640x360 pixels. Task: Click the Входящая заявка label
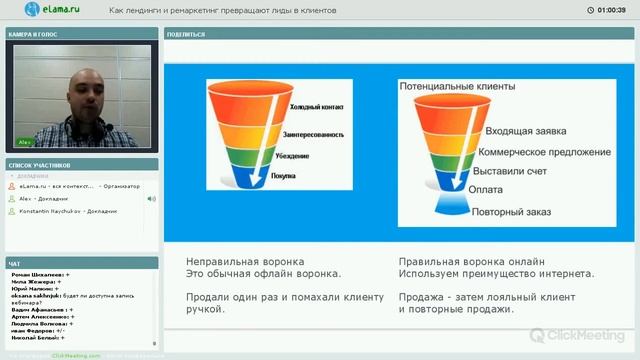coord(526,131)
